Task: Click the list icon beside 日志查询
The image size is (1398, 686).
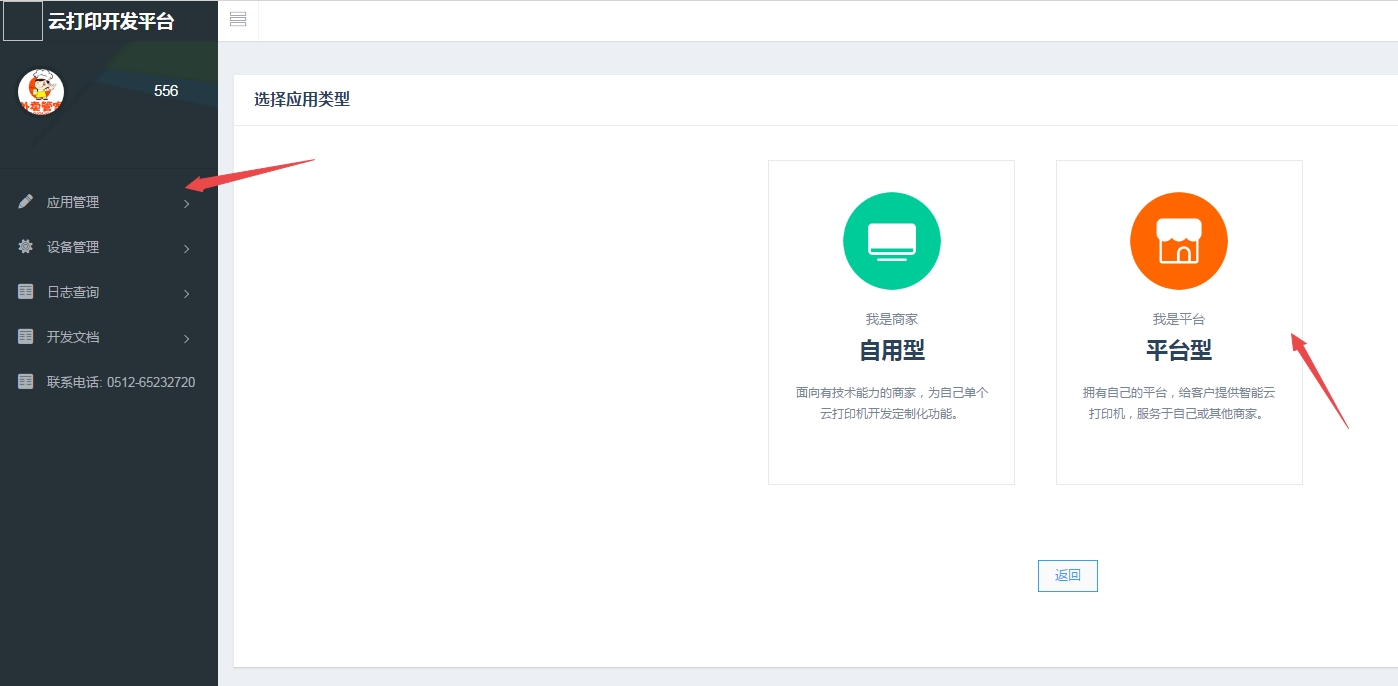Action: coord(26,291)
